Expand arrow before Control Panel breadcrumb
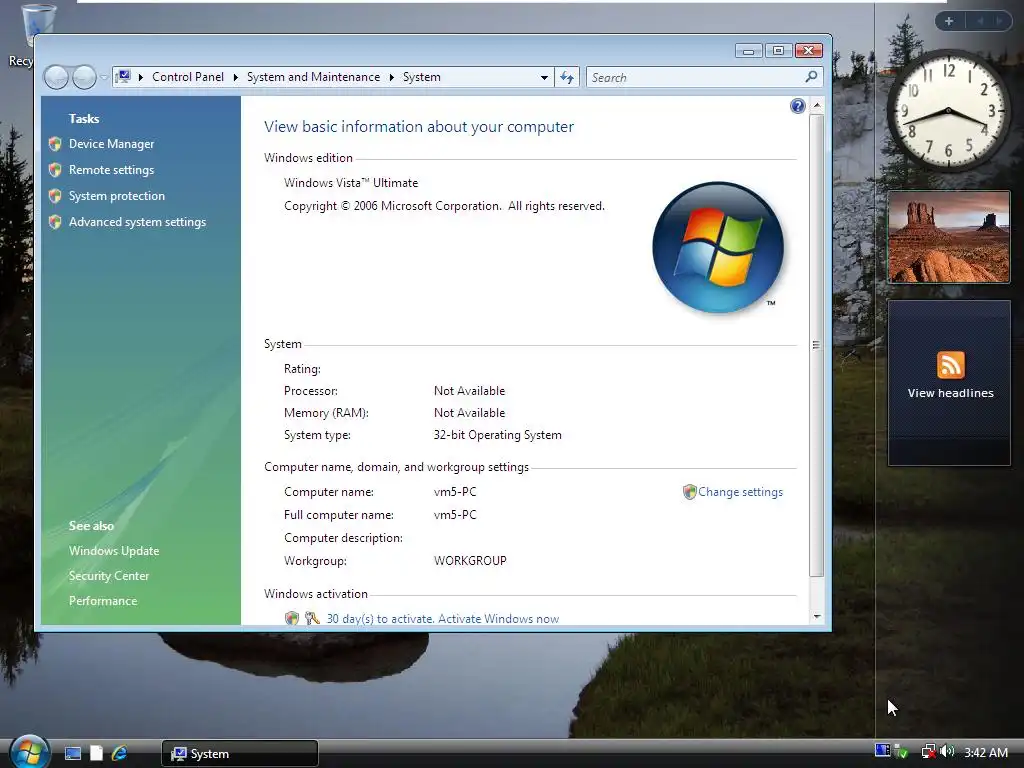Viewport: 1024px width, 768px height. pos(140,77)
